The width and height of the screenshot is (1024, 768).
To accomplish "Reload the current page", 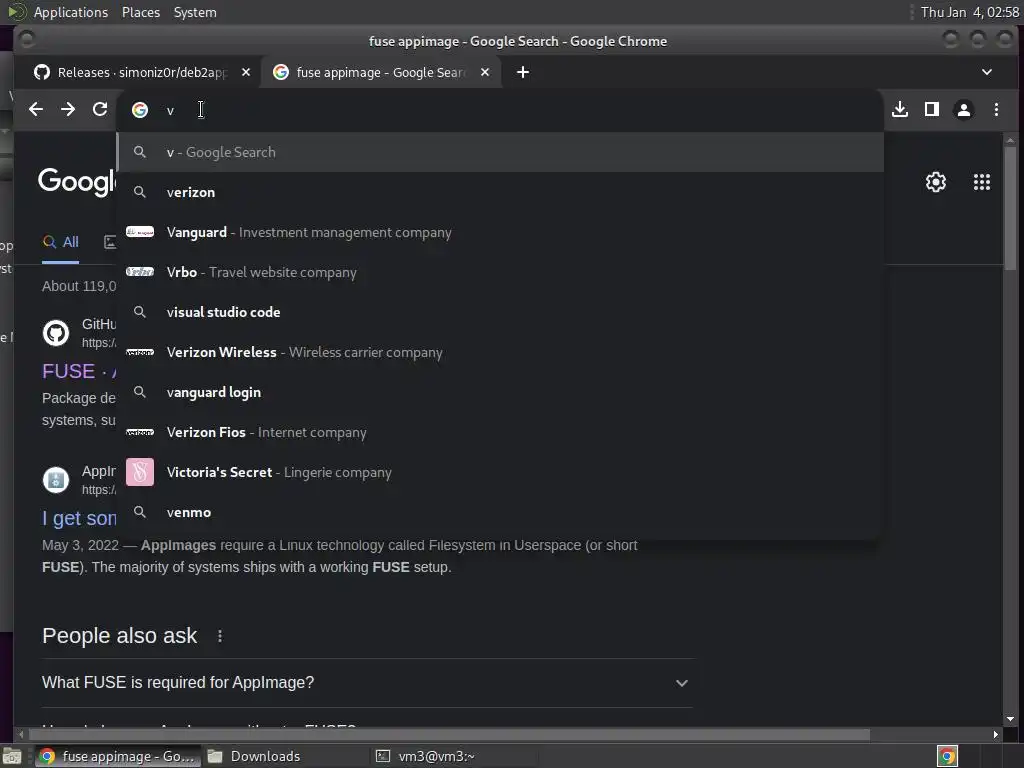I will [x=100, y=110].
